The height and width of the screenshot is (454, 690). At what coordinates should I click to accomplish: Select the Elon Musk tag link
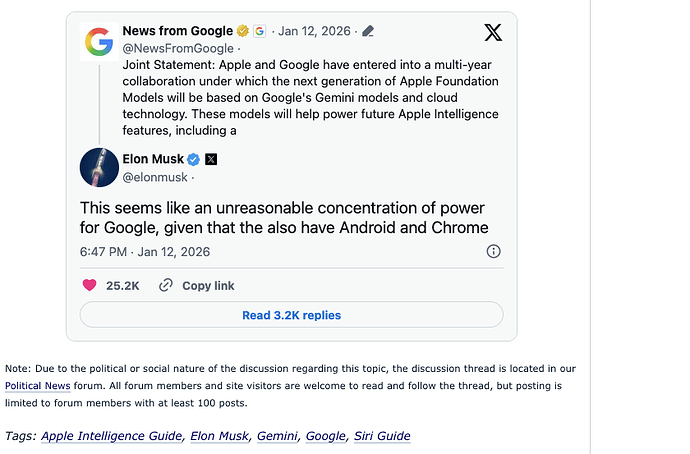219,436
